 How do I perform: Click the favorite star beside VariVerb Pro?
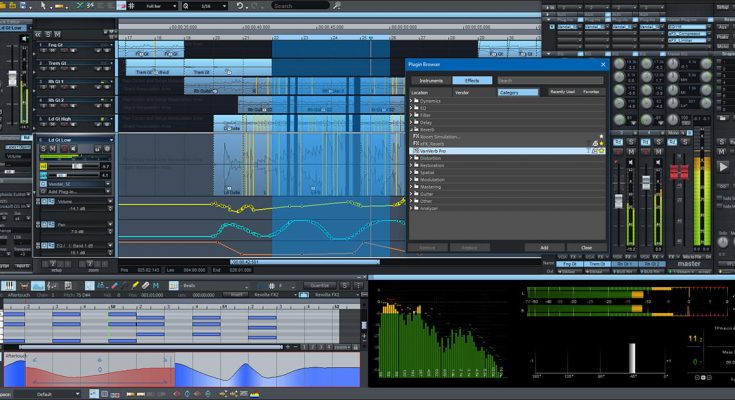[601, 151]
